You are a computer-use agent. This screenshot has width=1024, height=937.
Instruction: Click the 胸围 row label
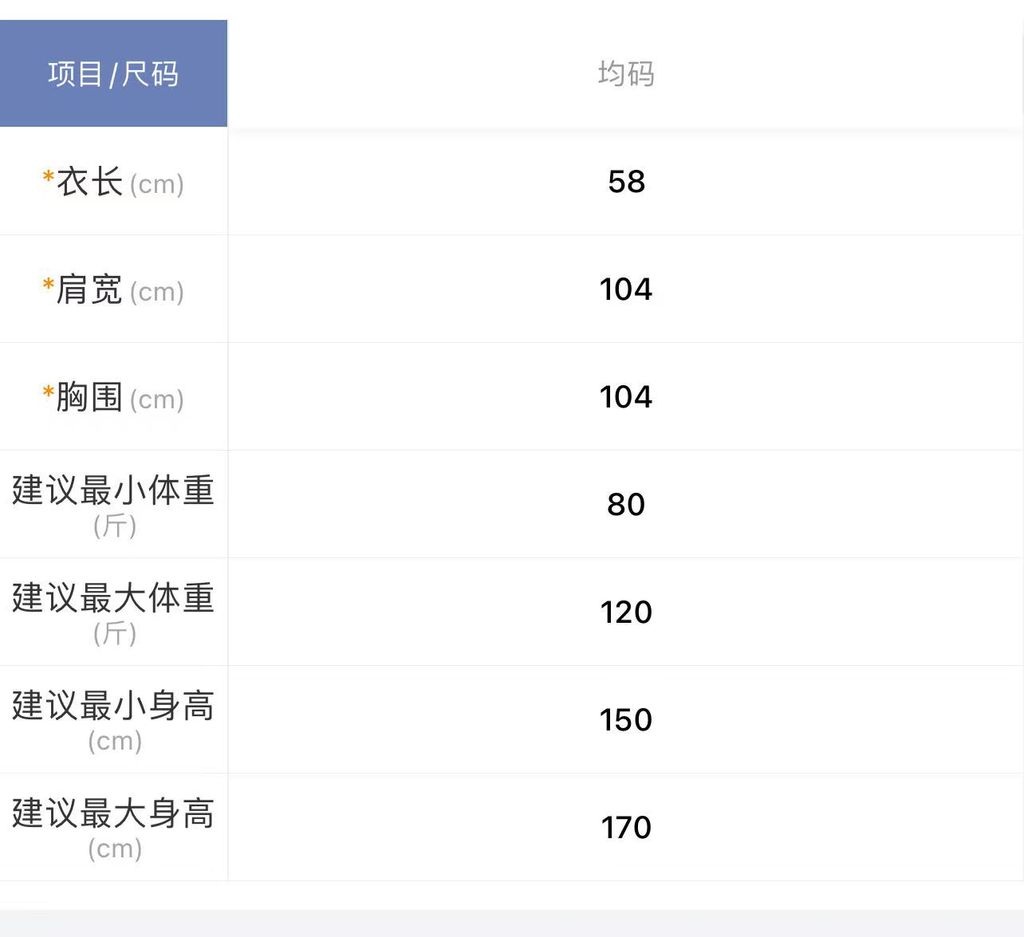[90, 397]
